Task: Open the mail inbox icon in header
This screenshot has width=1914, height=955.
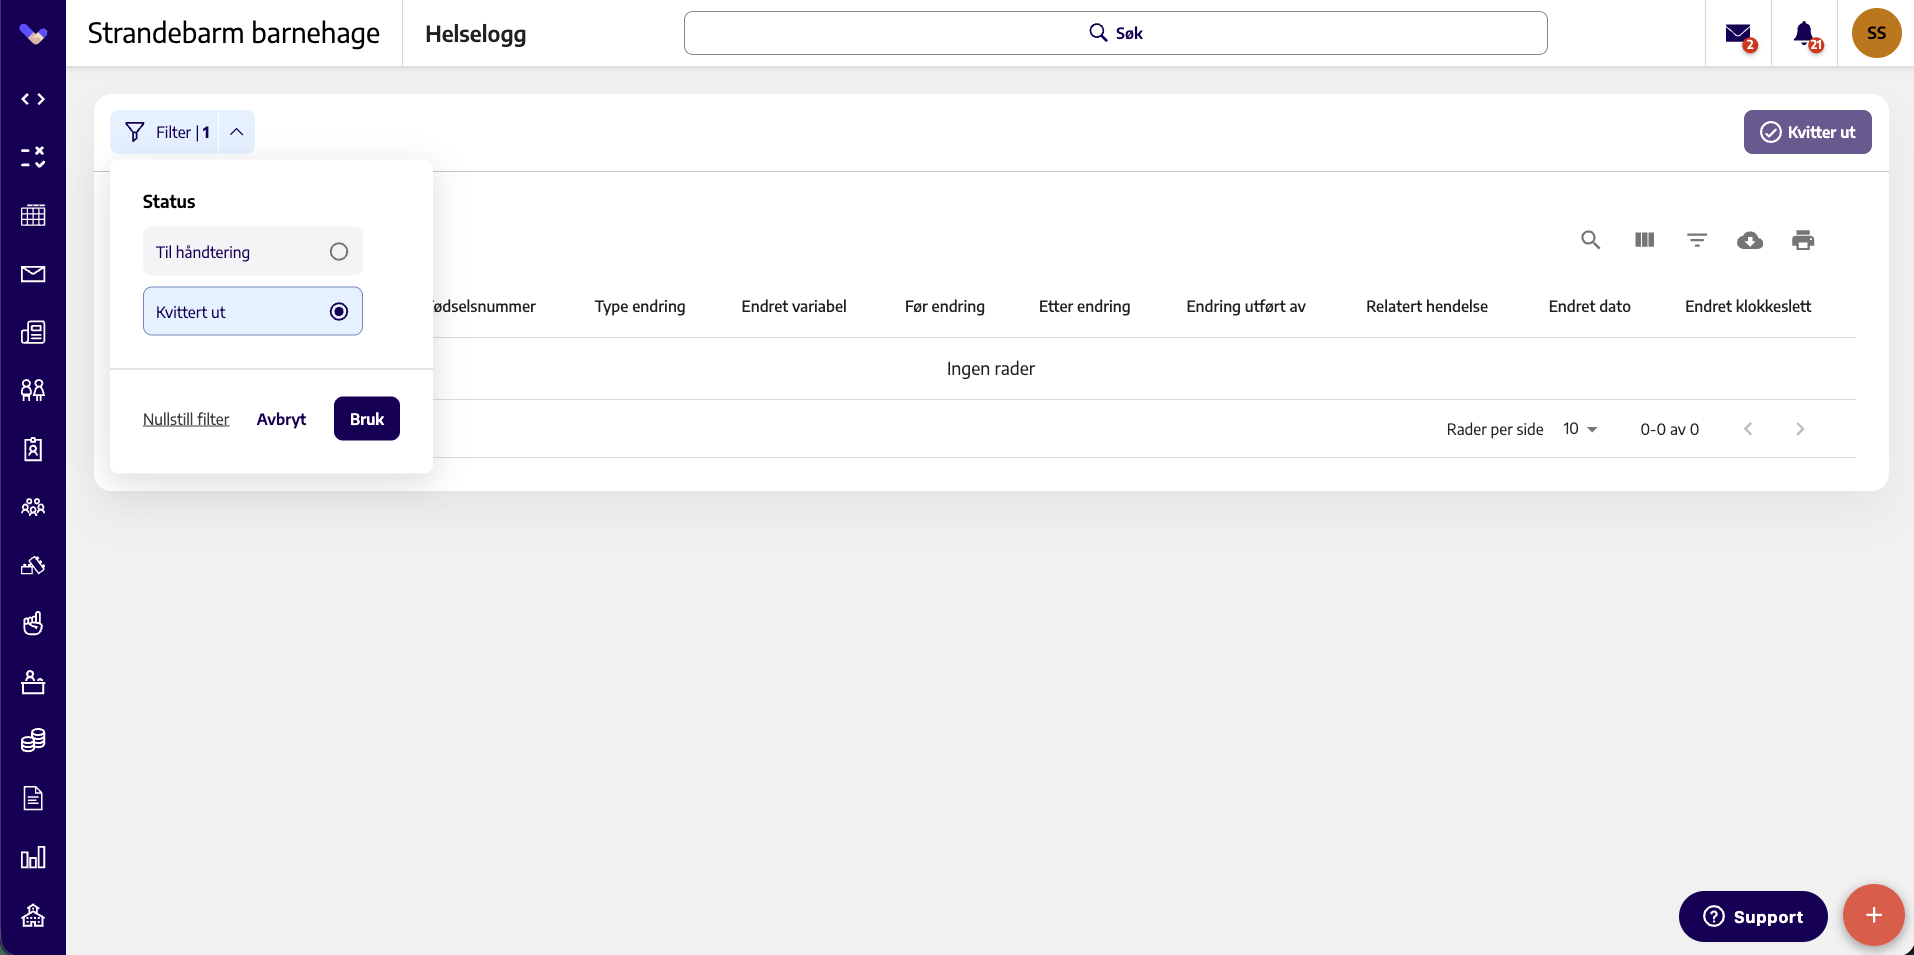Action: coord(1738,34)
